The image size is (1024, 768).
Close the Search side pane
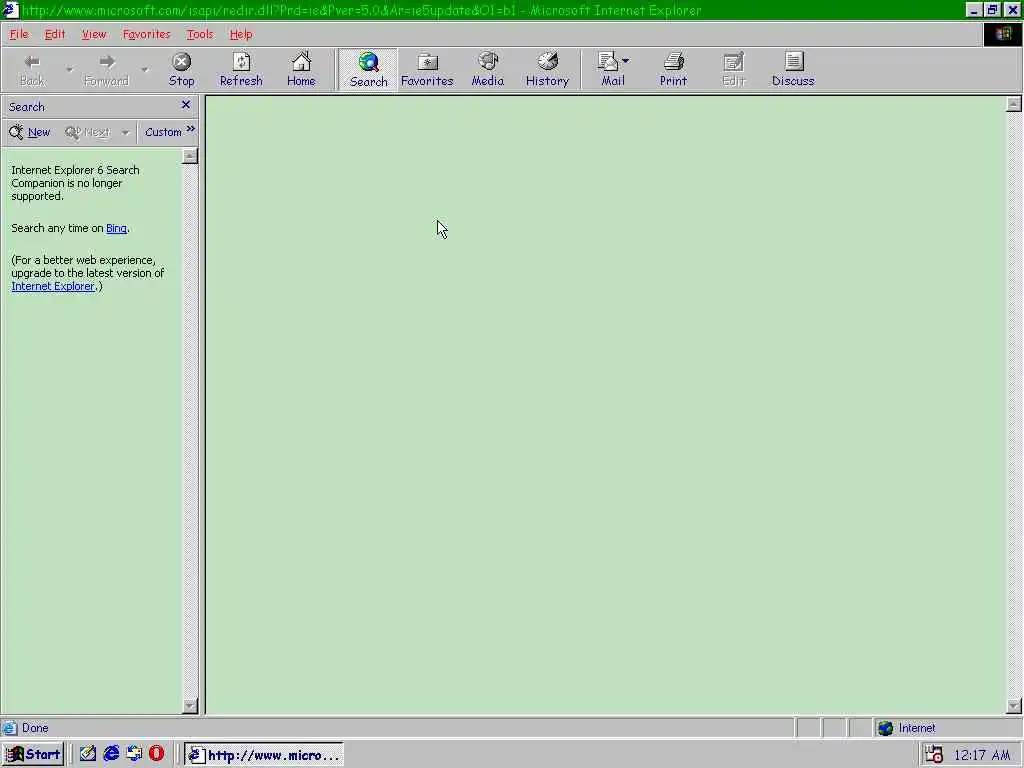pyautogui.click(x=185, y=104)
